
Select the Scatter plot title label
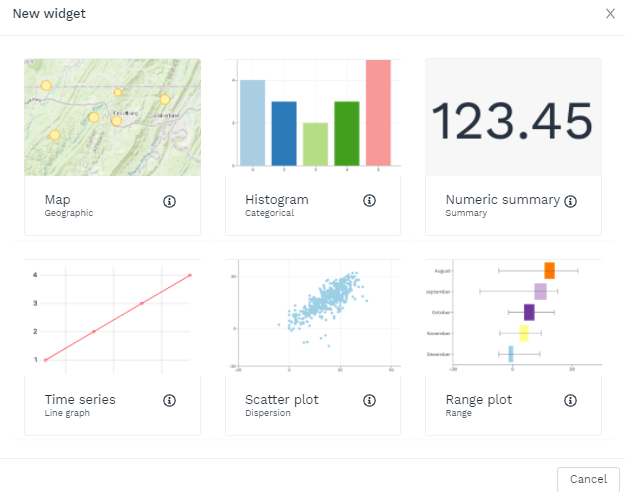[x=282, y=399]
